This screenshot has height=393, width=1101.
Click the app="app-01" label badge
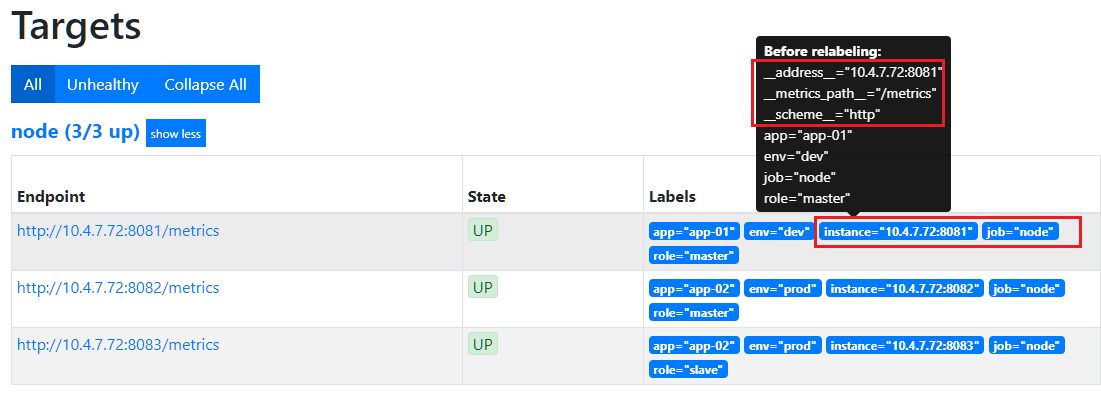(694, 232)
